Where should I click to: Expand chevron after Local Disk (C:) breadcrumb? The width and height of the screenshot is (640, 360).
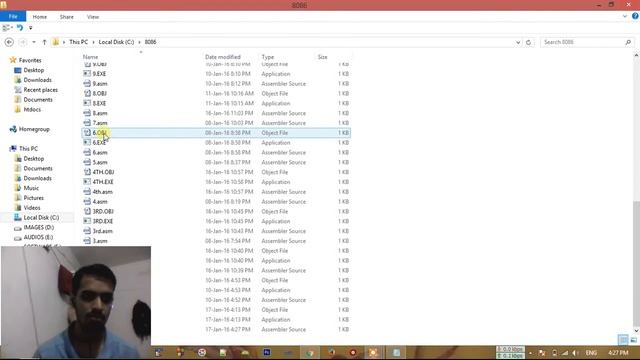coord(139,42)
